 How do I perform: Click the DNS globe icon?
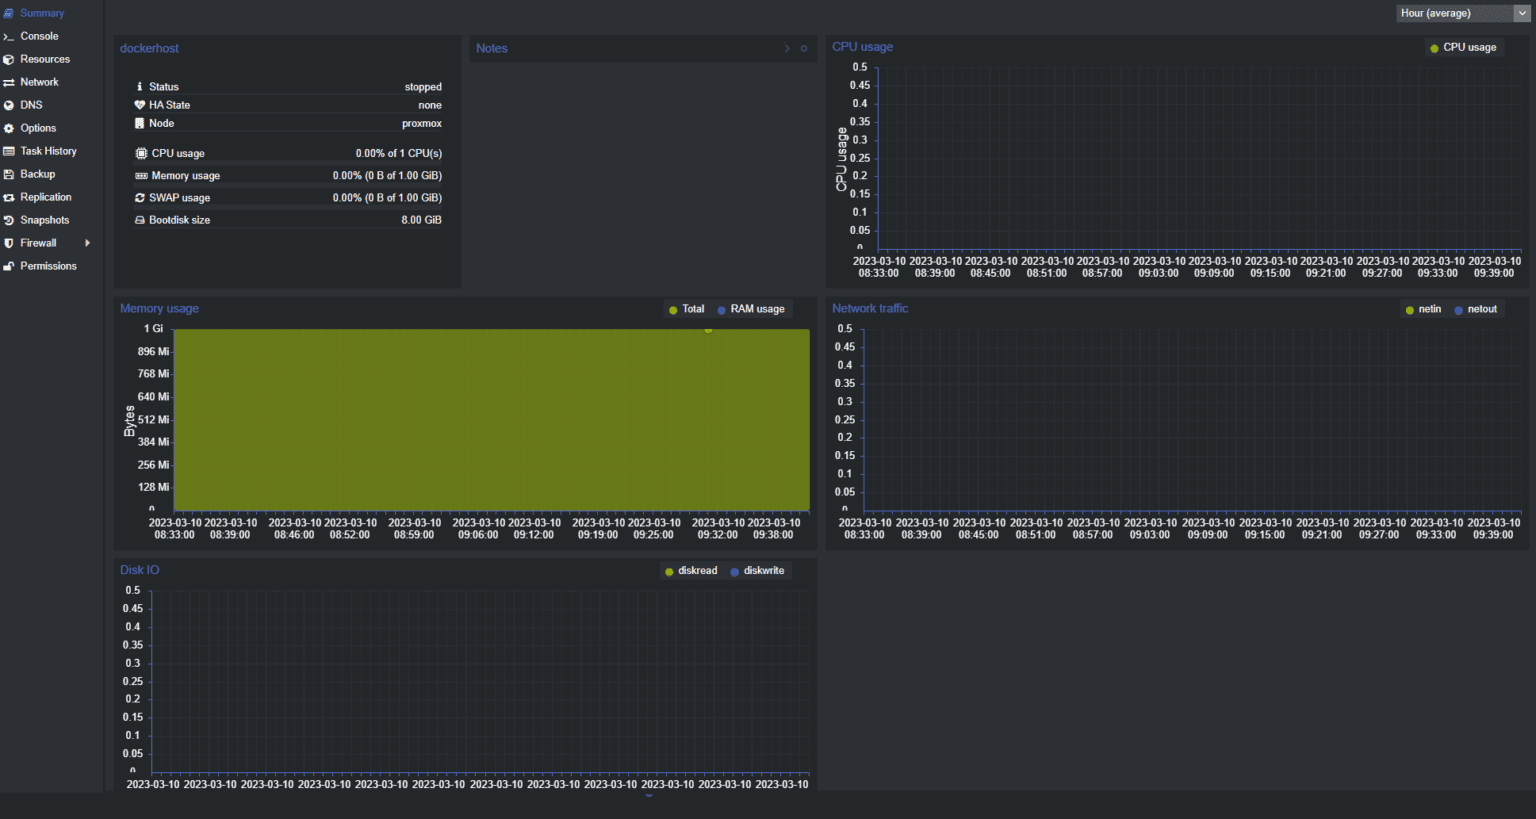[9, 105]
